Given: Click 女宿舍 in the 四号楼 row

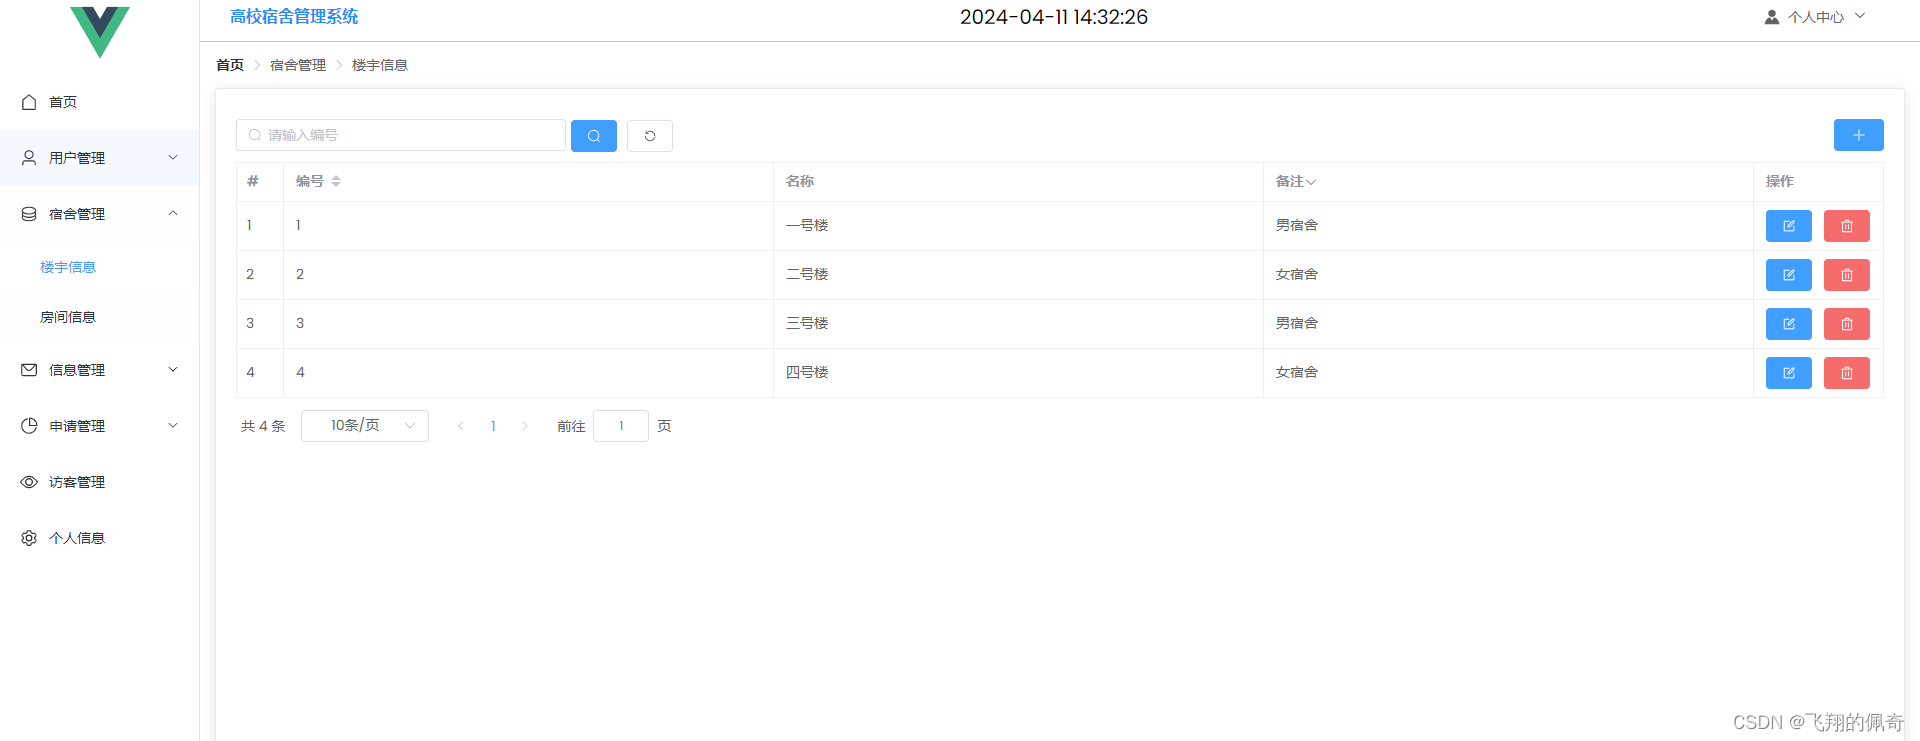Looking at the screenshot, I should pos(1297,373).
